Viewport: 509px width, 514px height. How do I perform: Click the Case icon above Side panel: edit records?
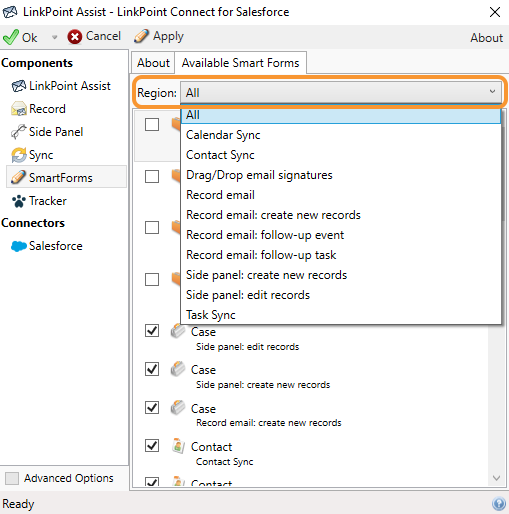point(178,331)
